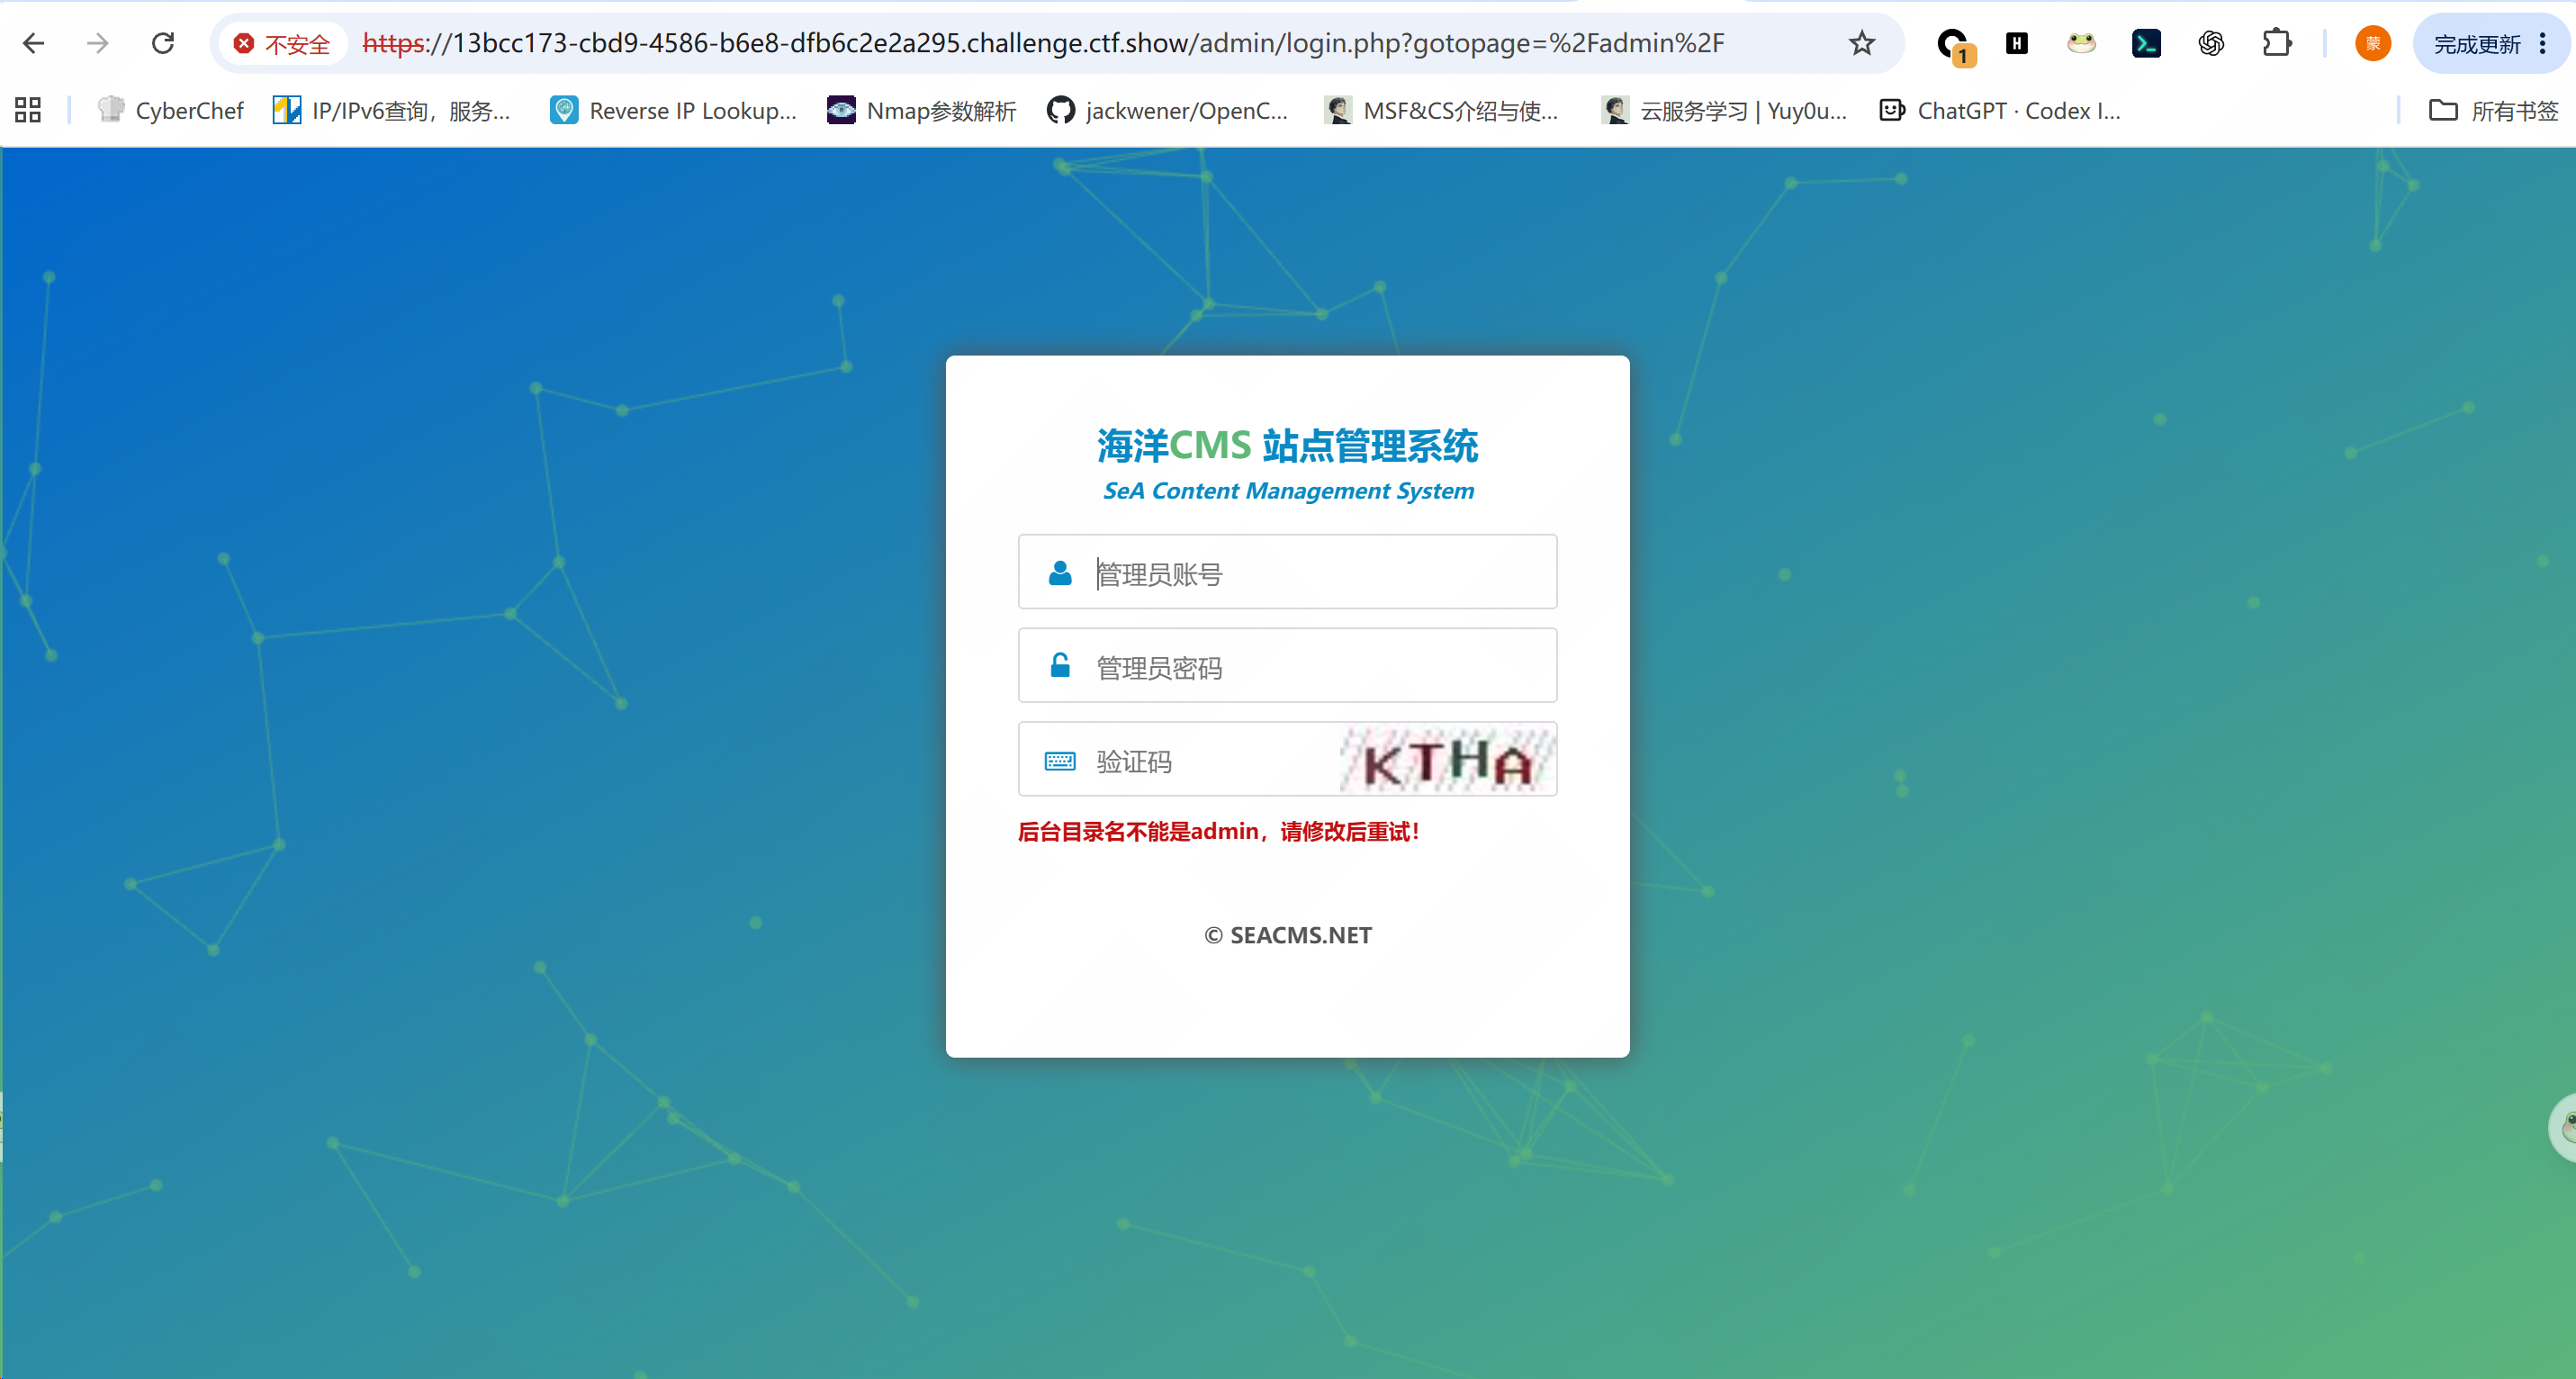Reload the current page

point(163,43)
